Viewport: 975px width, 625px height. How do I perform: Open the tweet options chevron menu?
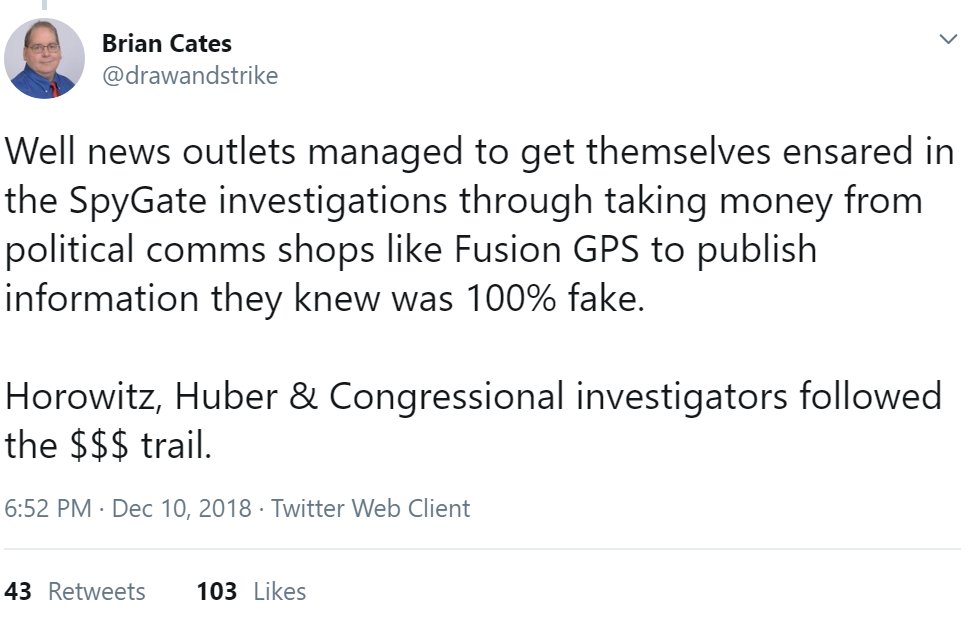pos(946,40)
